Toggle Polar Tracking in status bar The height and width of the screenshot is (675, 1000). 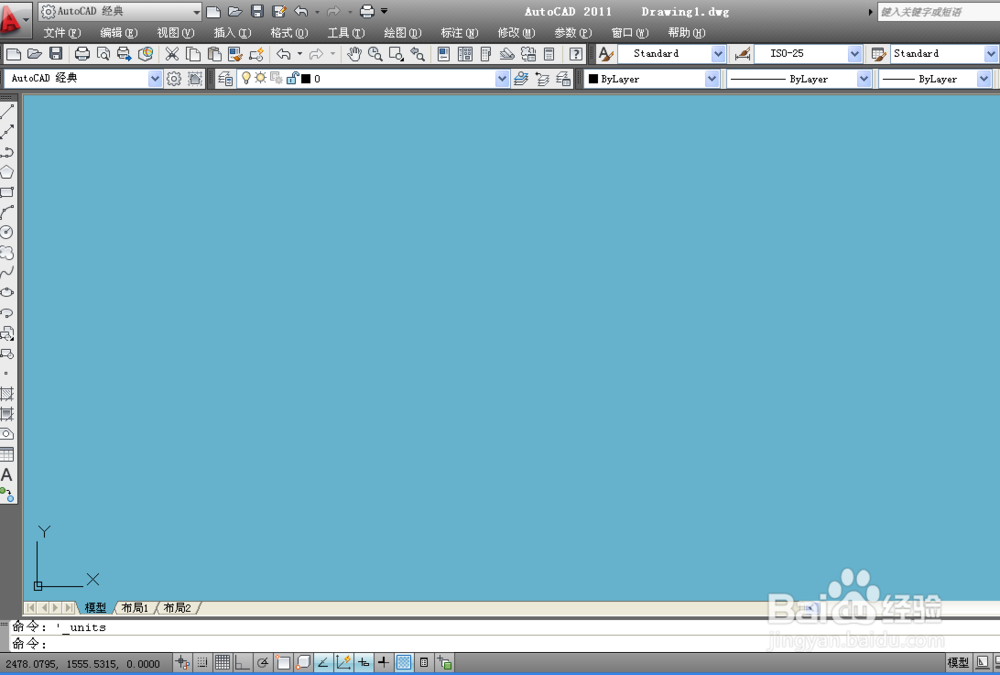262,663
